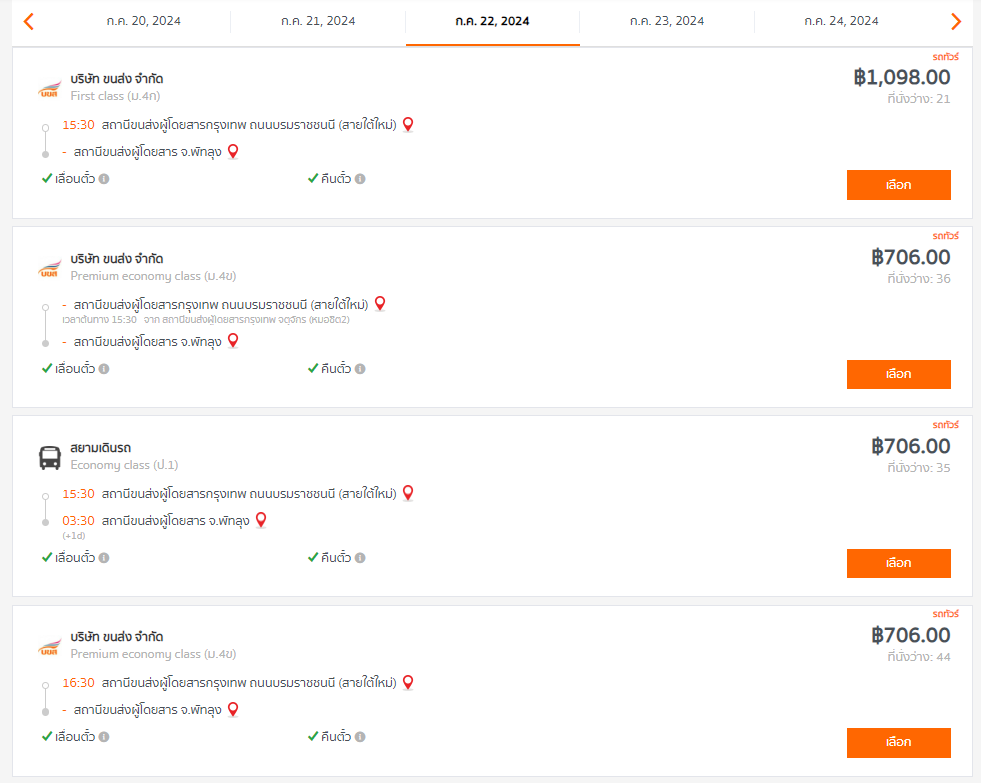Click info icon next to คืนตั๋ว in second trip
The image size is (981, 783).
[360, 368]
